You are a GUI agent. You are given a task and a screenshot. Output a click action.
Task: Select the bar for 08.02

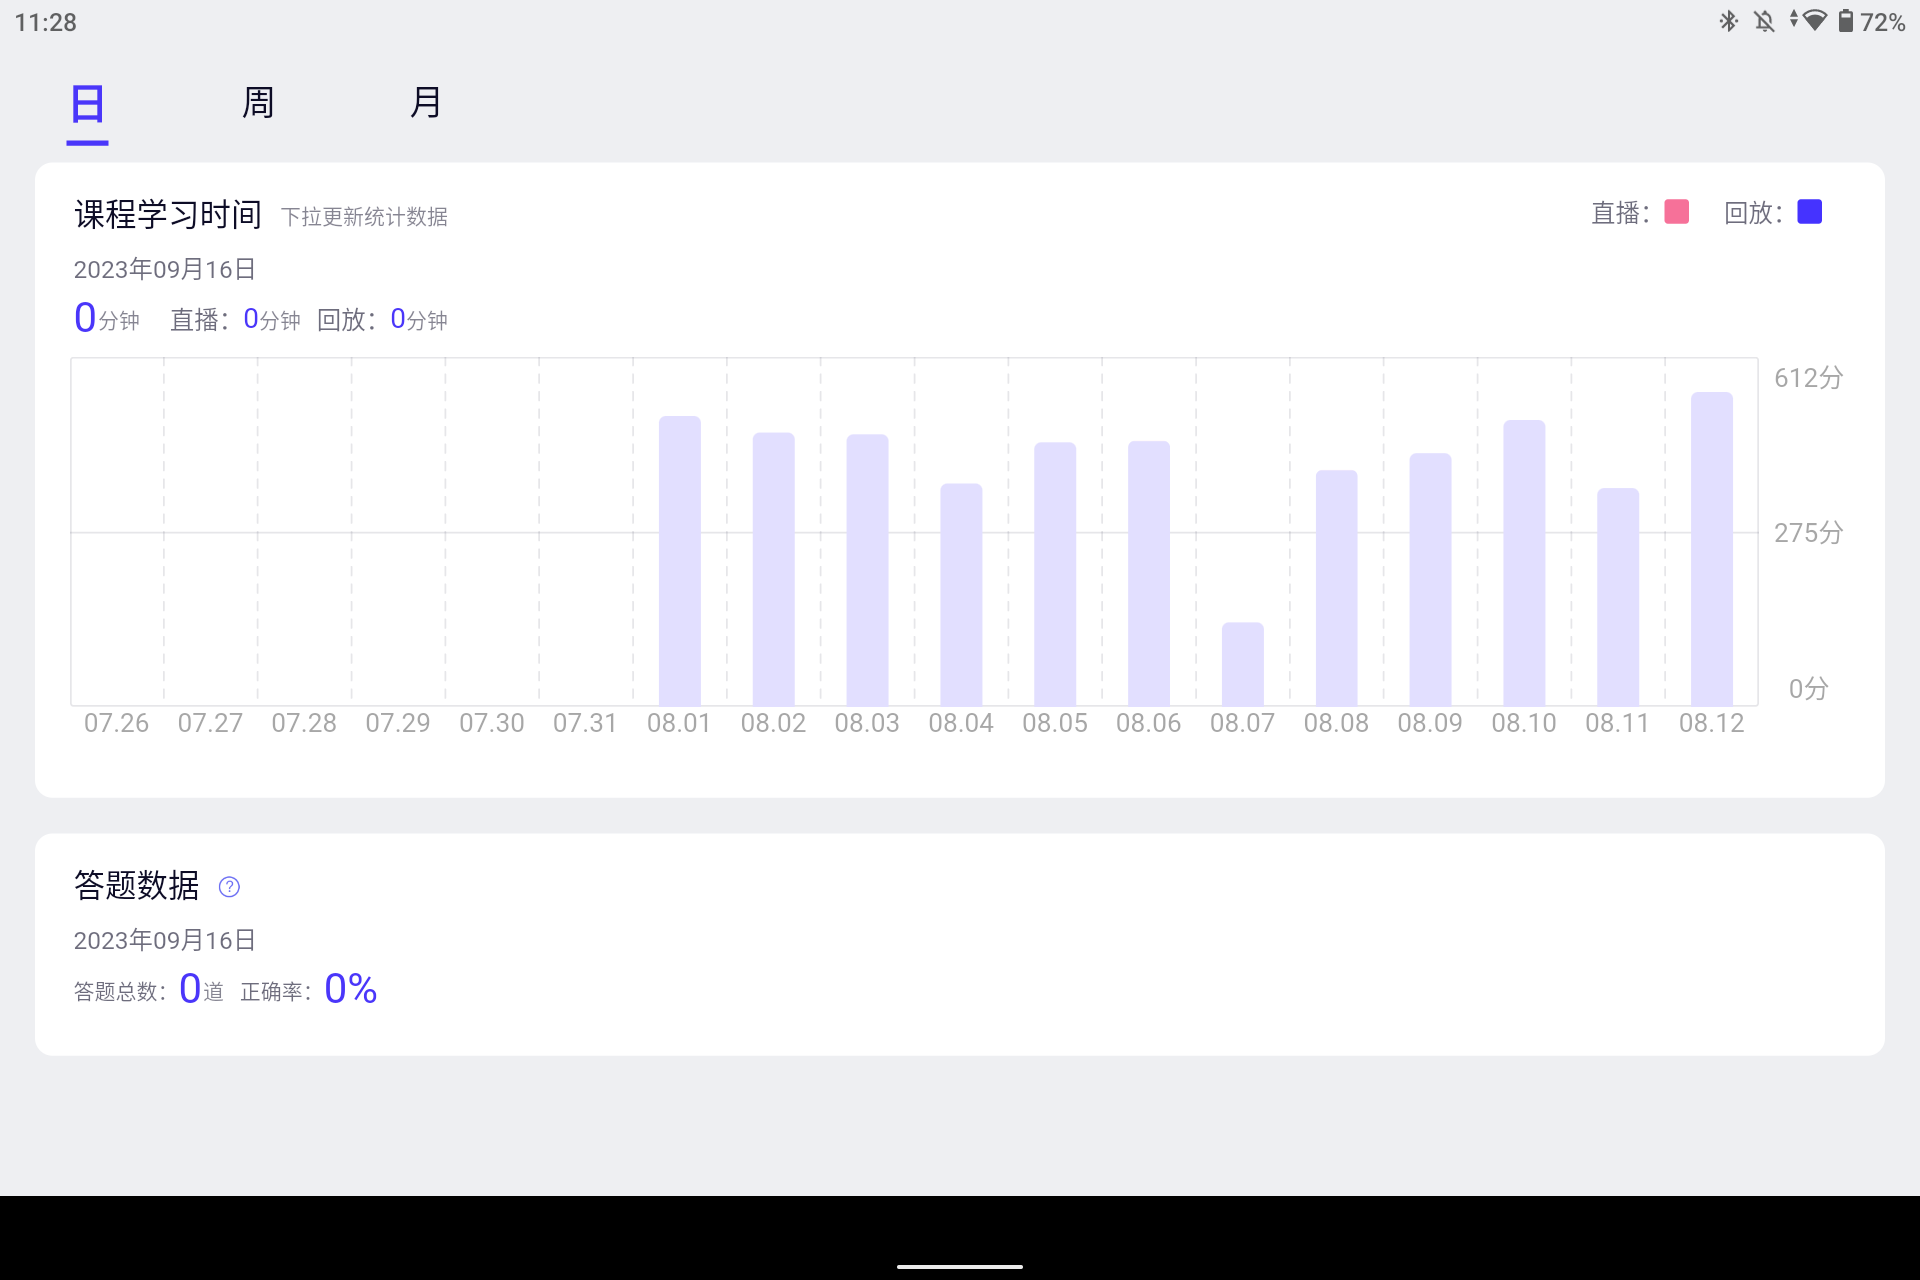(774, 569)
